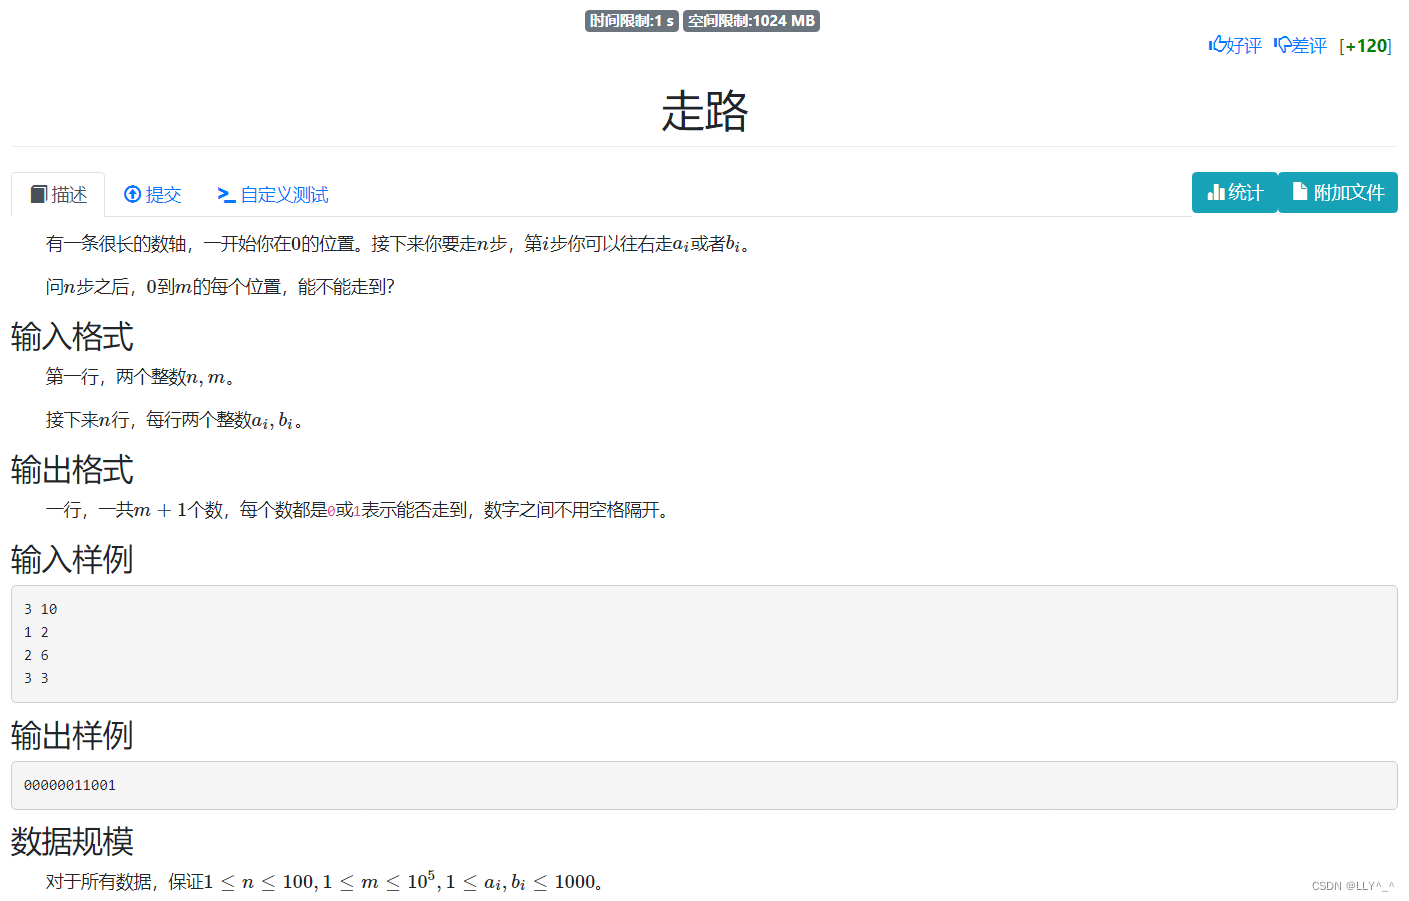
Task: Click the line starting 接下来n行
Action: pos(174,420)
